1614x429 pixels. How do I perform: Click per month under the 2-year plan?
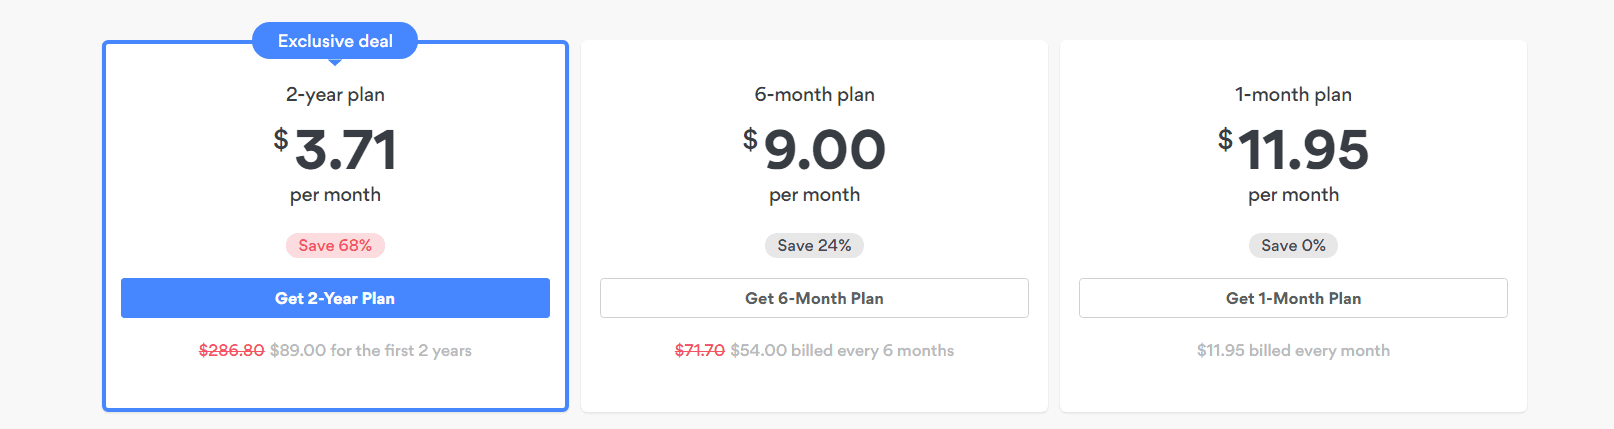pyautogui.click(x=335, y=195)
